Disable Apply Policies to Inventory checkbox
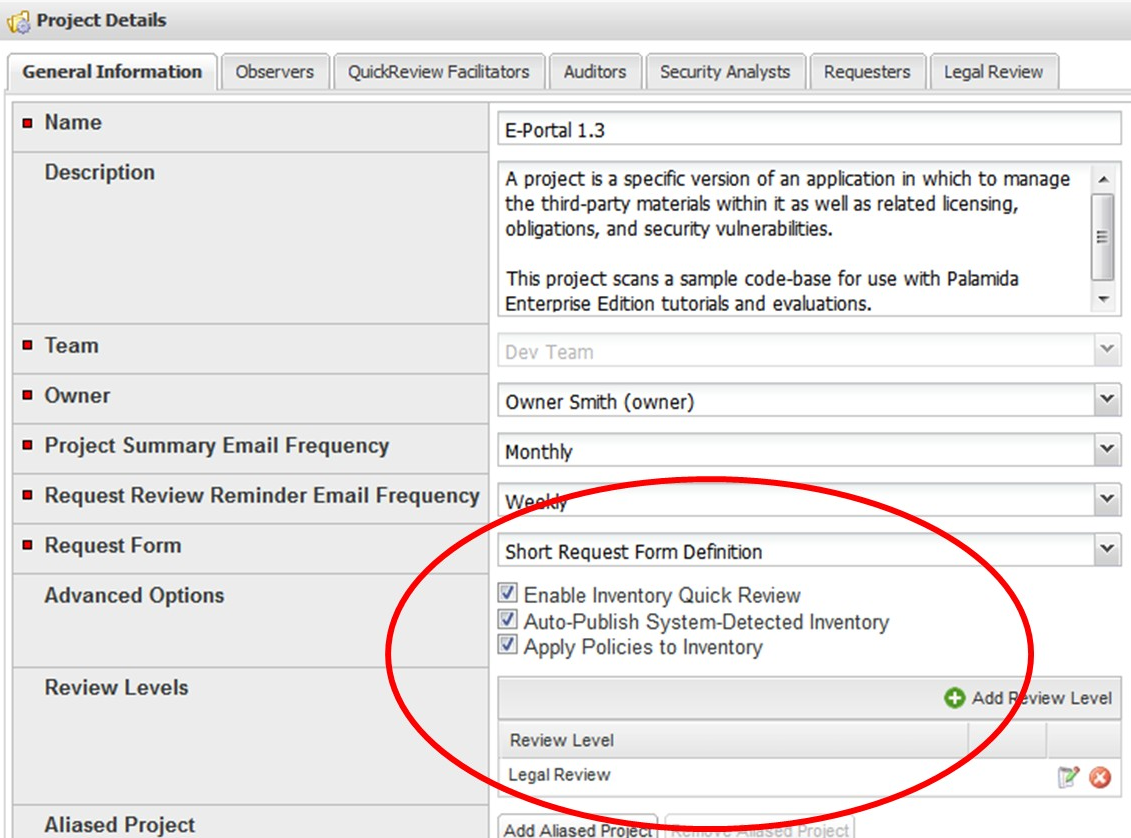 (508, 647)
